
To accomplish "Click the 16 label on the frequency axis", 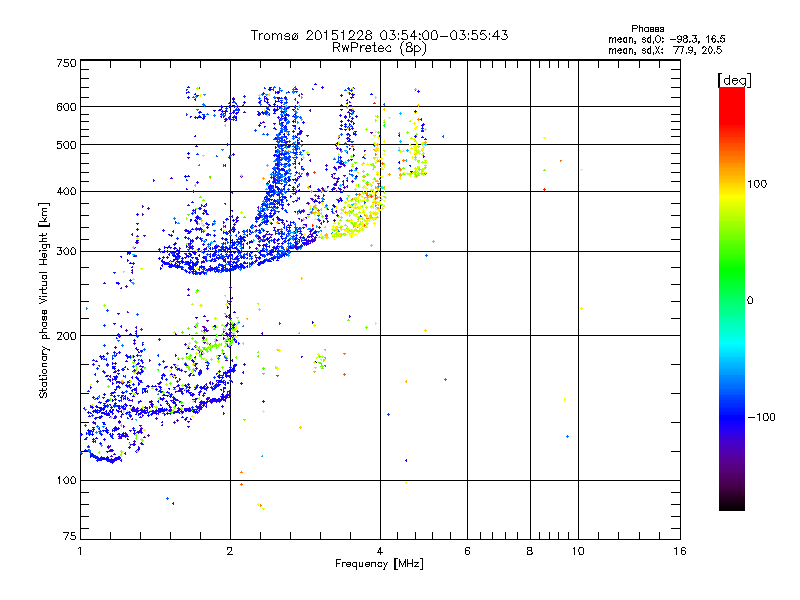I will point(680,552).
